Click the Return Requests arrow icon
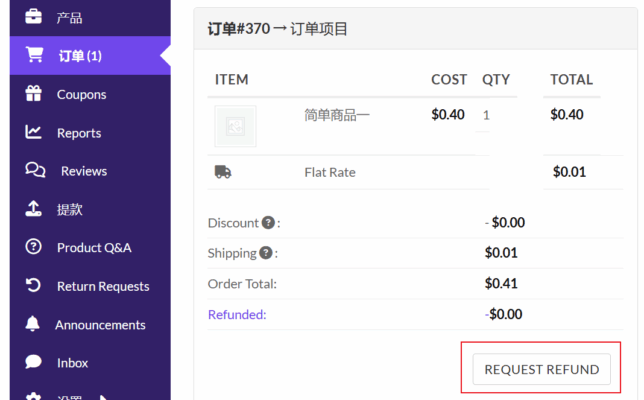The width and height of the screenshot is (644, 400). coord(34,286)
